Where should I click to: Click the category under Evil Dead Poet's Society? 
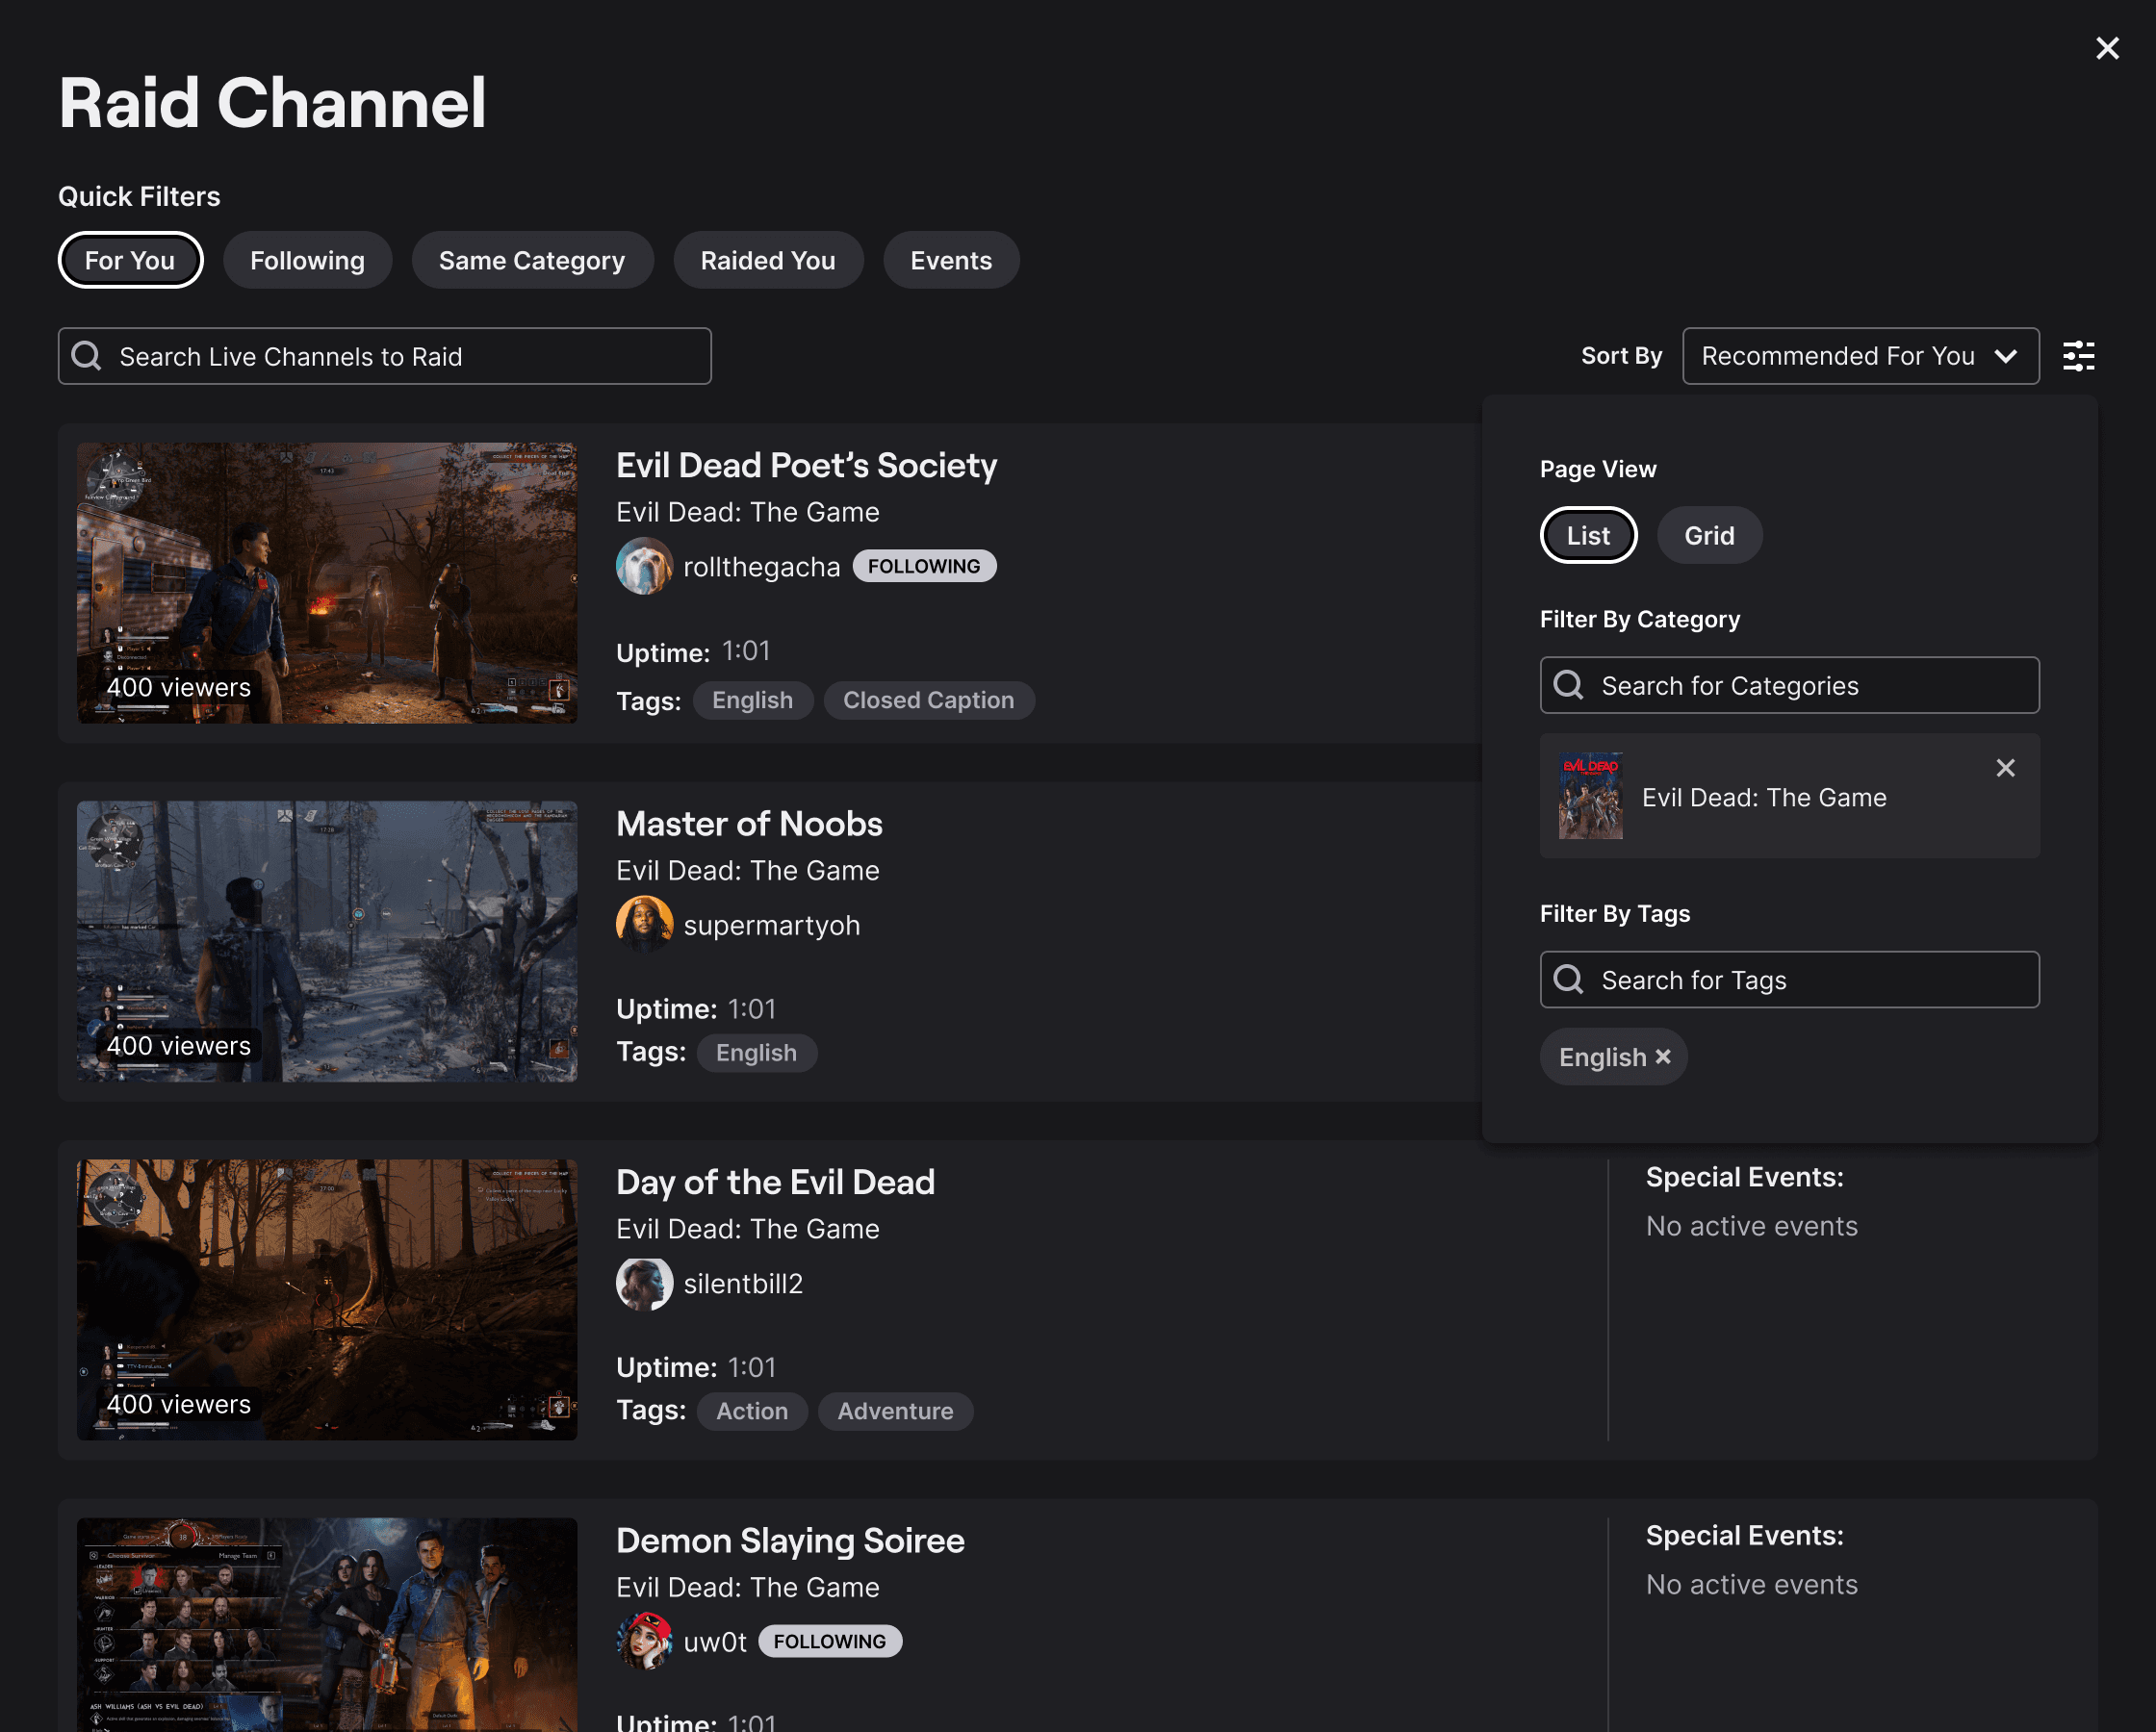tap(747, 512)
